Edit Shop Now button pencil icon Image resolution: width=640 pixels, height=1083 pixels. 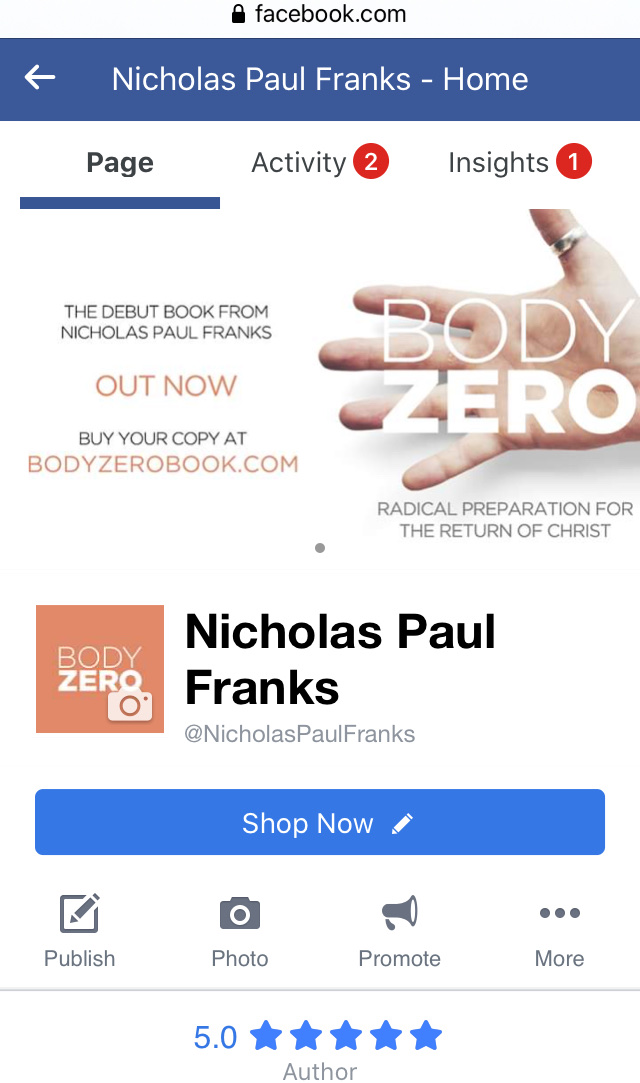pyautogui.click(x=403, y=823)
